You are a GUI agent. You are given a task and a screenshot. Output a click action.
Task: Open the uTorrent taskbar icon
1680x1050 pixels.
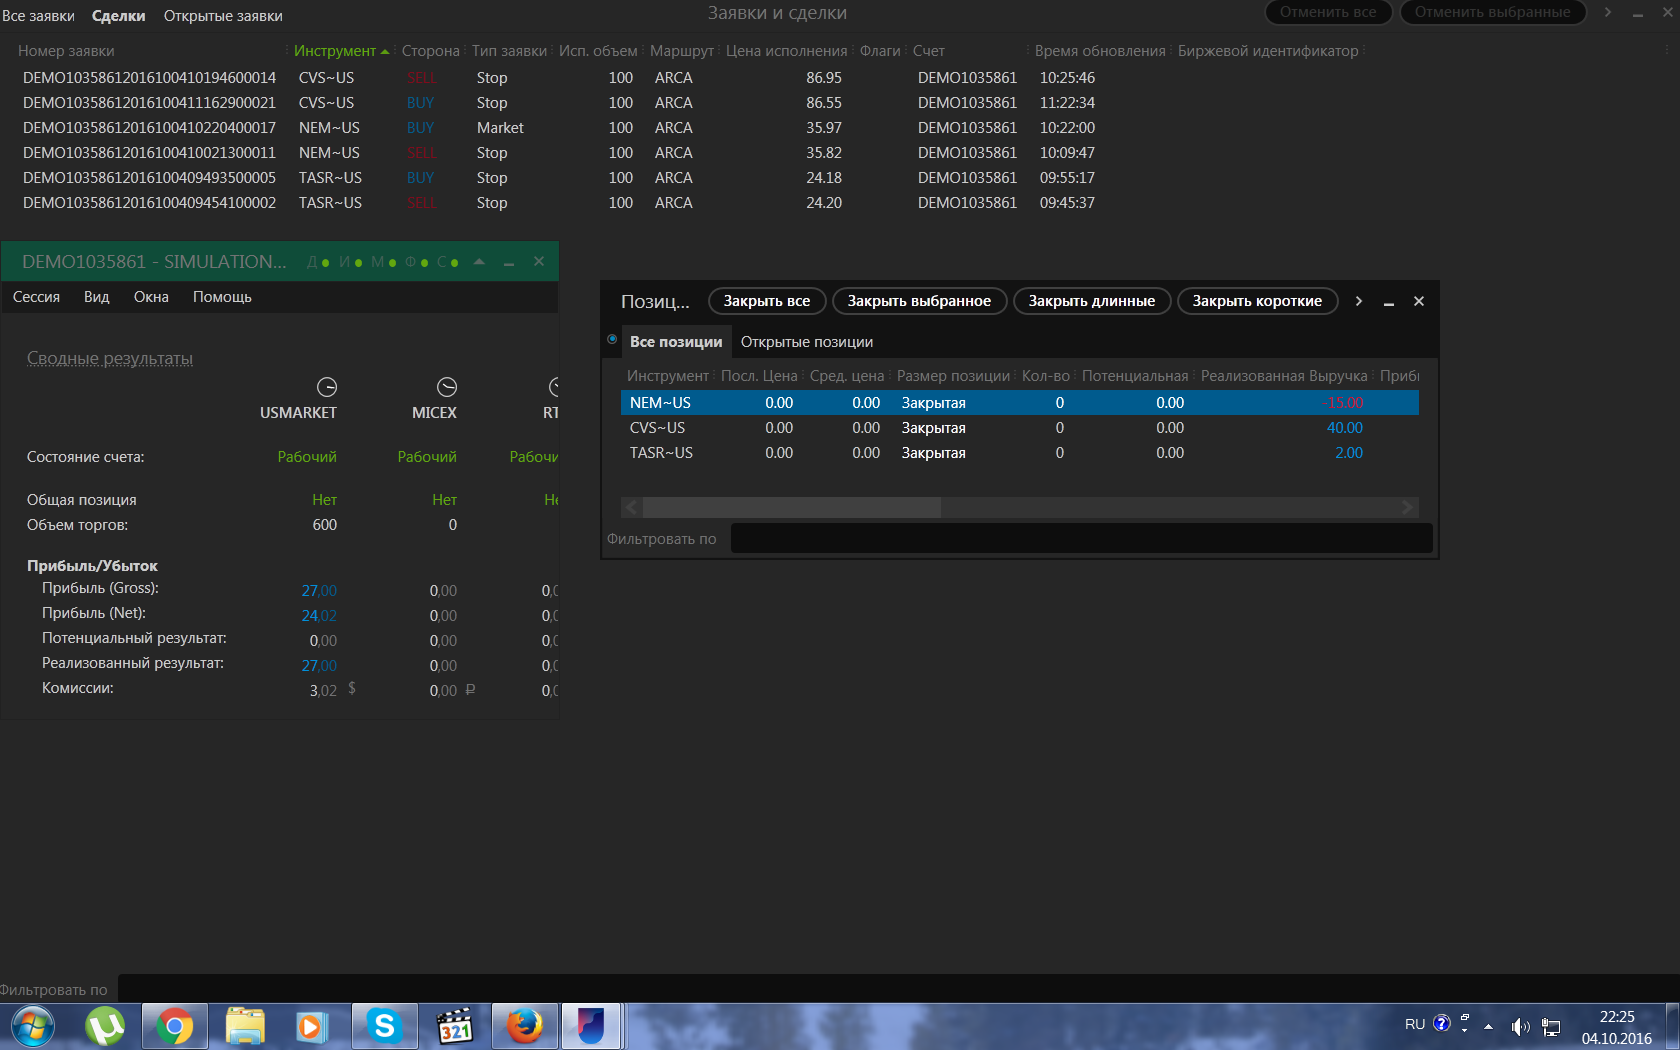(x=105, y=1026)
